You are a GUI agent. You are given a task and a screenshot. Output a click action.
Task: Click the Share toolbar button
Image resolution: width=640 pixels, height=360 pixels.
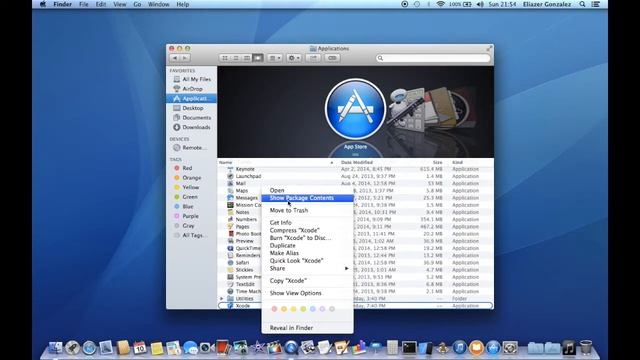click(313, 58)
